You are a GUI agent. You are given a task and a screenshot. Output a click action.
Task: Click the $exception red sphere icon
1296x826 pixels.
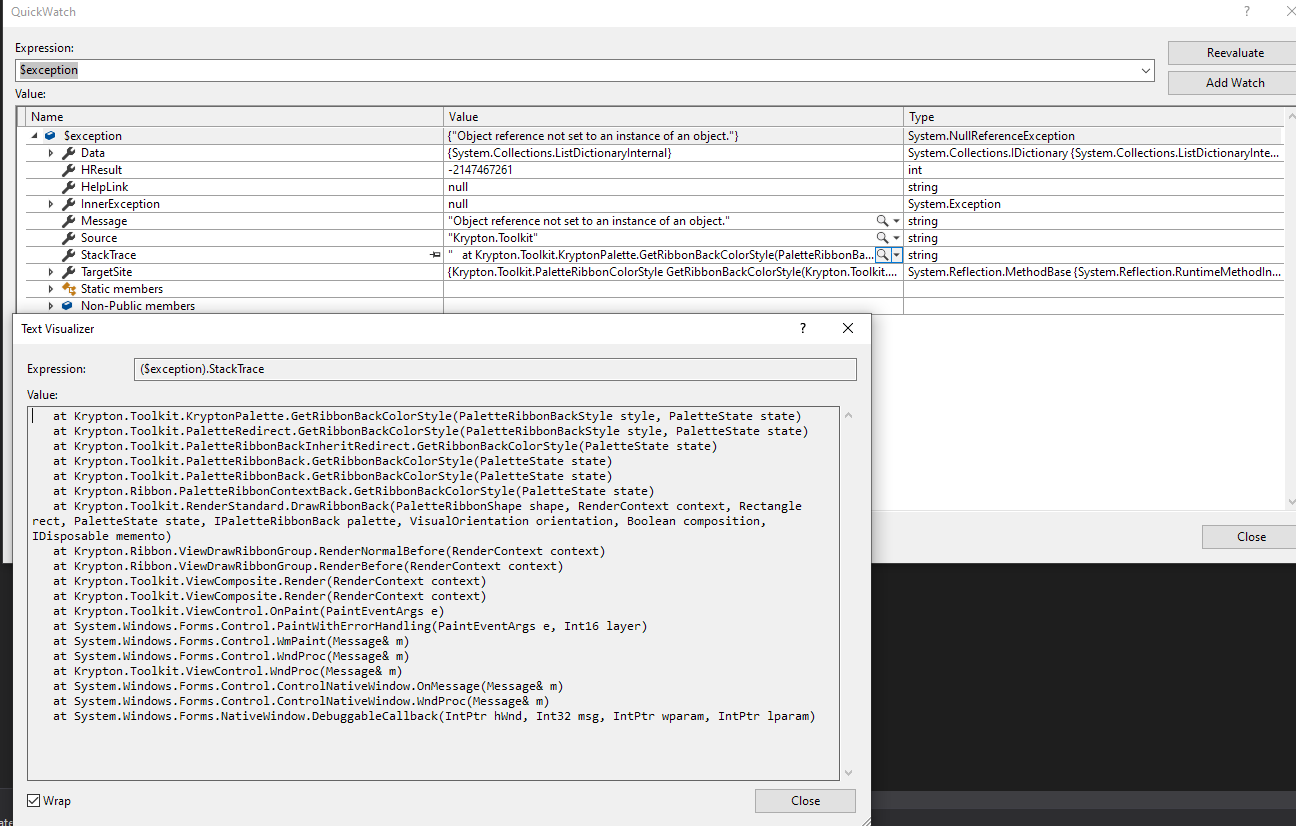coord(48,135)
